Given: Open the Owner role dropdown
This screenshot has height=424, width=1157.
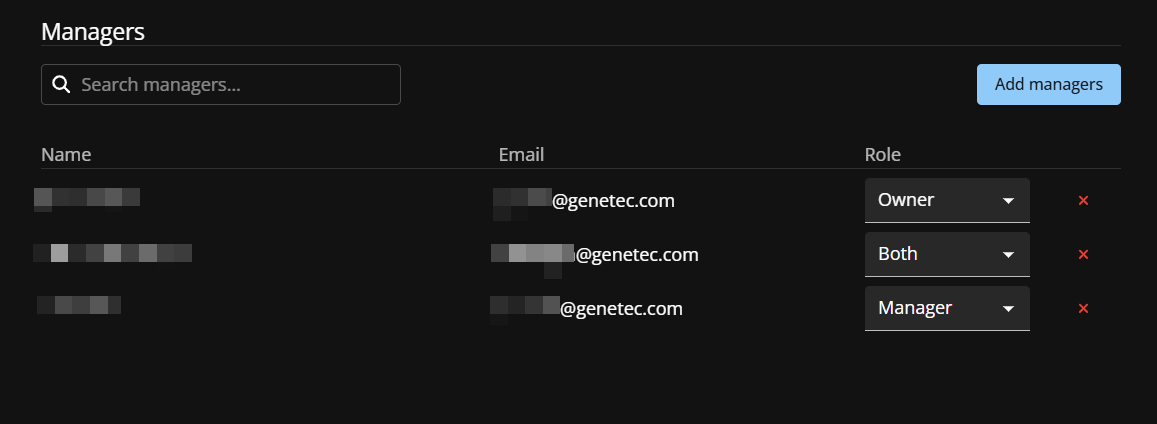Looking at the screenshot, I should click(x=946, y=200).
